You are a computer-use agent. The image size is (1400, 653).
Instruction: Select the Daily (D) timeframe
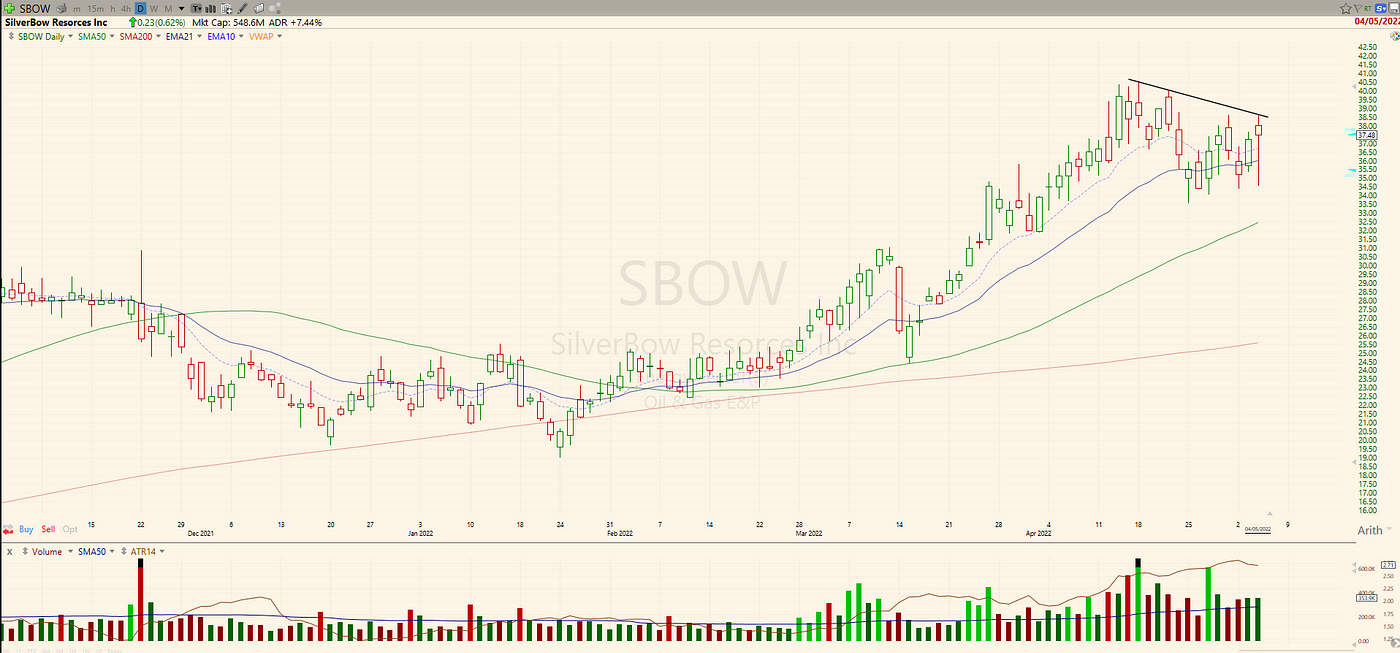tap(140, 9)
